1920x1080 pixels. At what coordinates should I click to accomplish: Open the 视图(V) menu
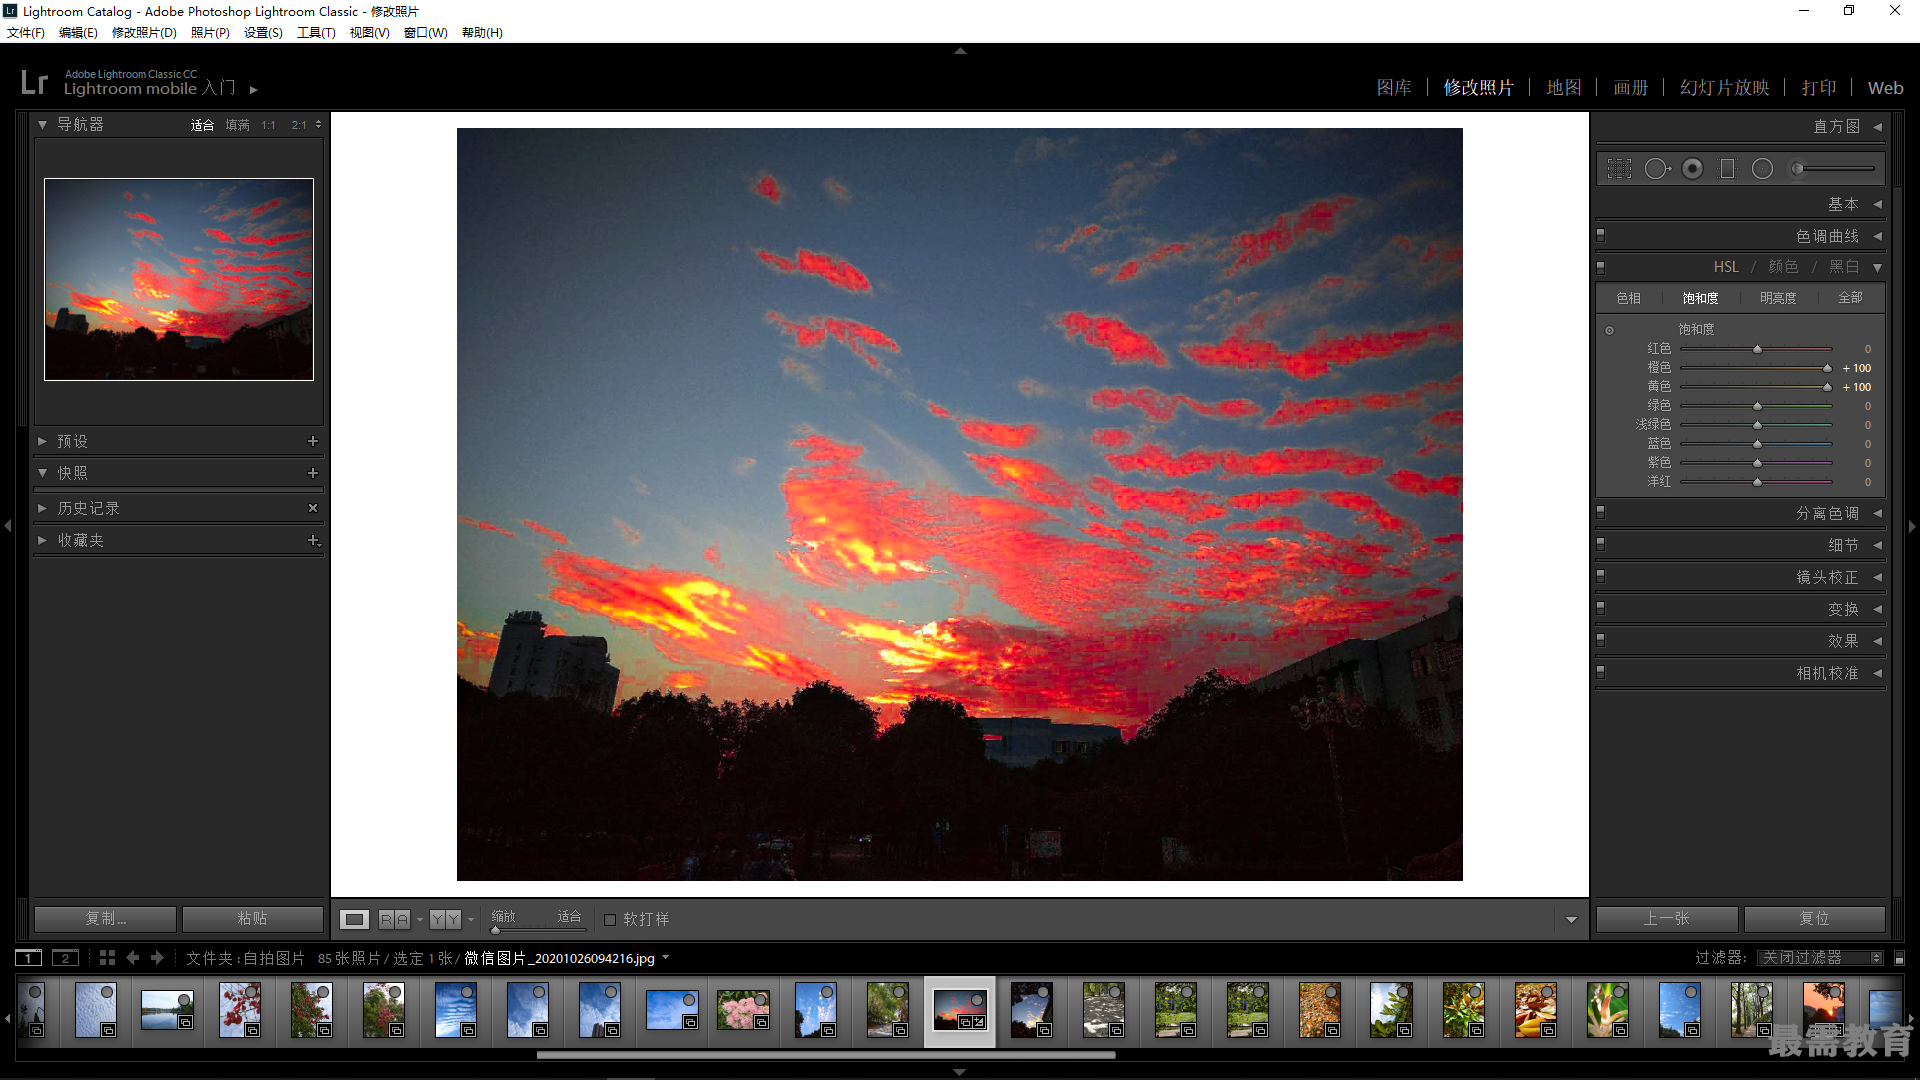click(x=369, y=33)
